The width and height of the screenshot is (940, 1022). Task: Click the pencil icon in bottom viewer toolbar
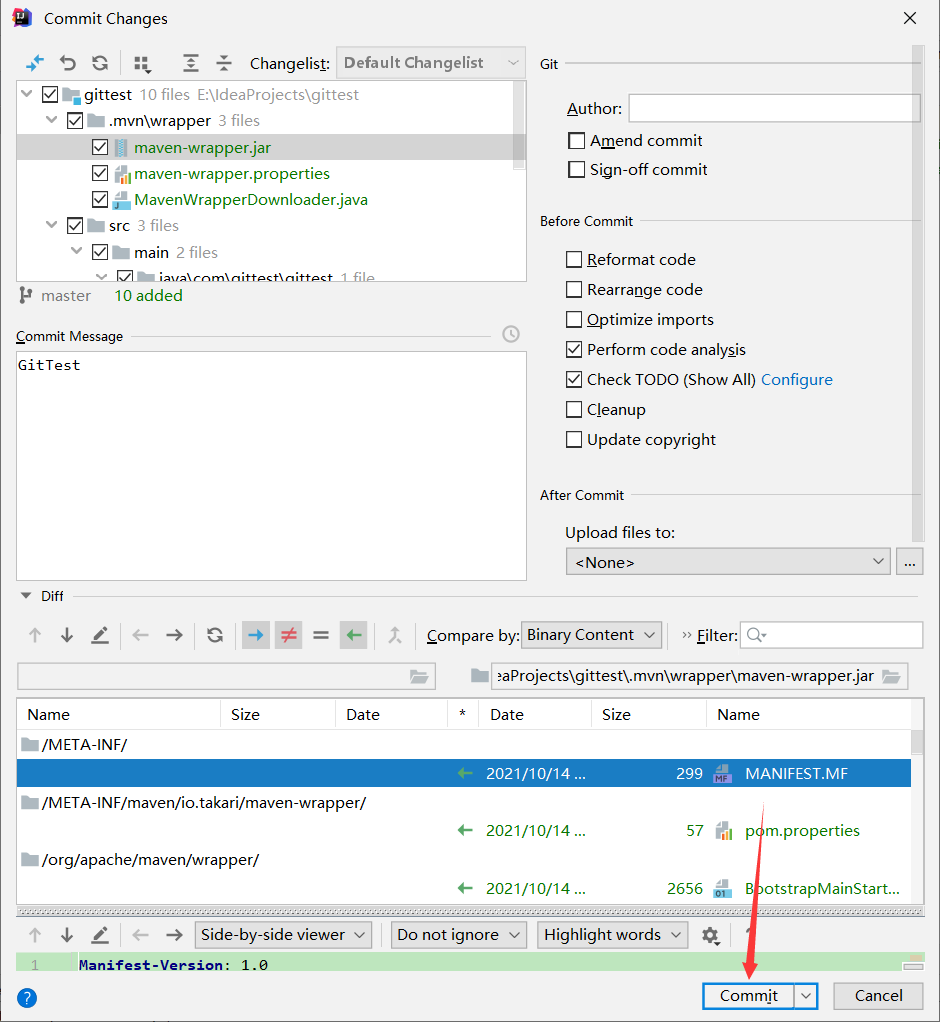pos(100,935)
